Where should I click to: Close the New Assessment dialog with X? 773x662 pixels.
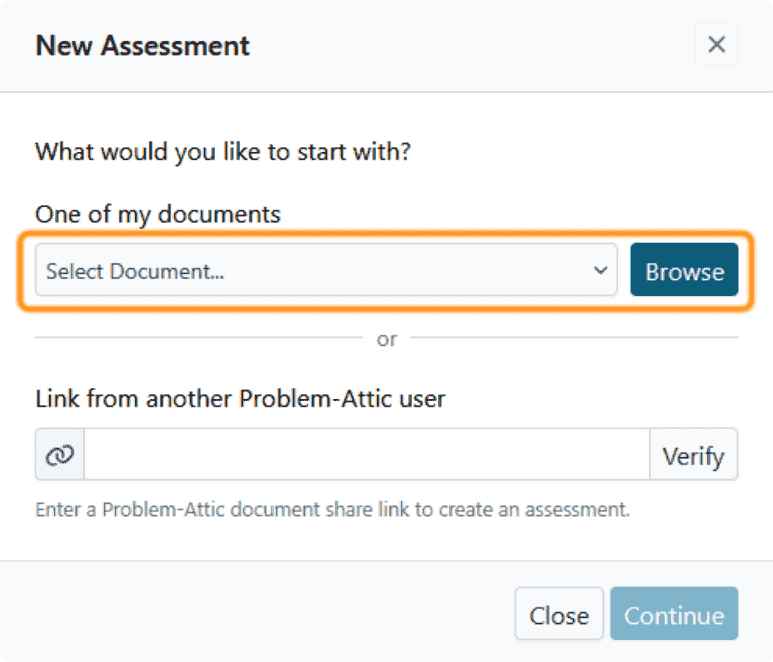click(x=716, y=45)
